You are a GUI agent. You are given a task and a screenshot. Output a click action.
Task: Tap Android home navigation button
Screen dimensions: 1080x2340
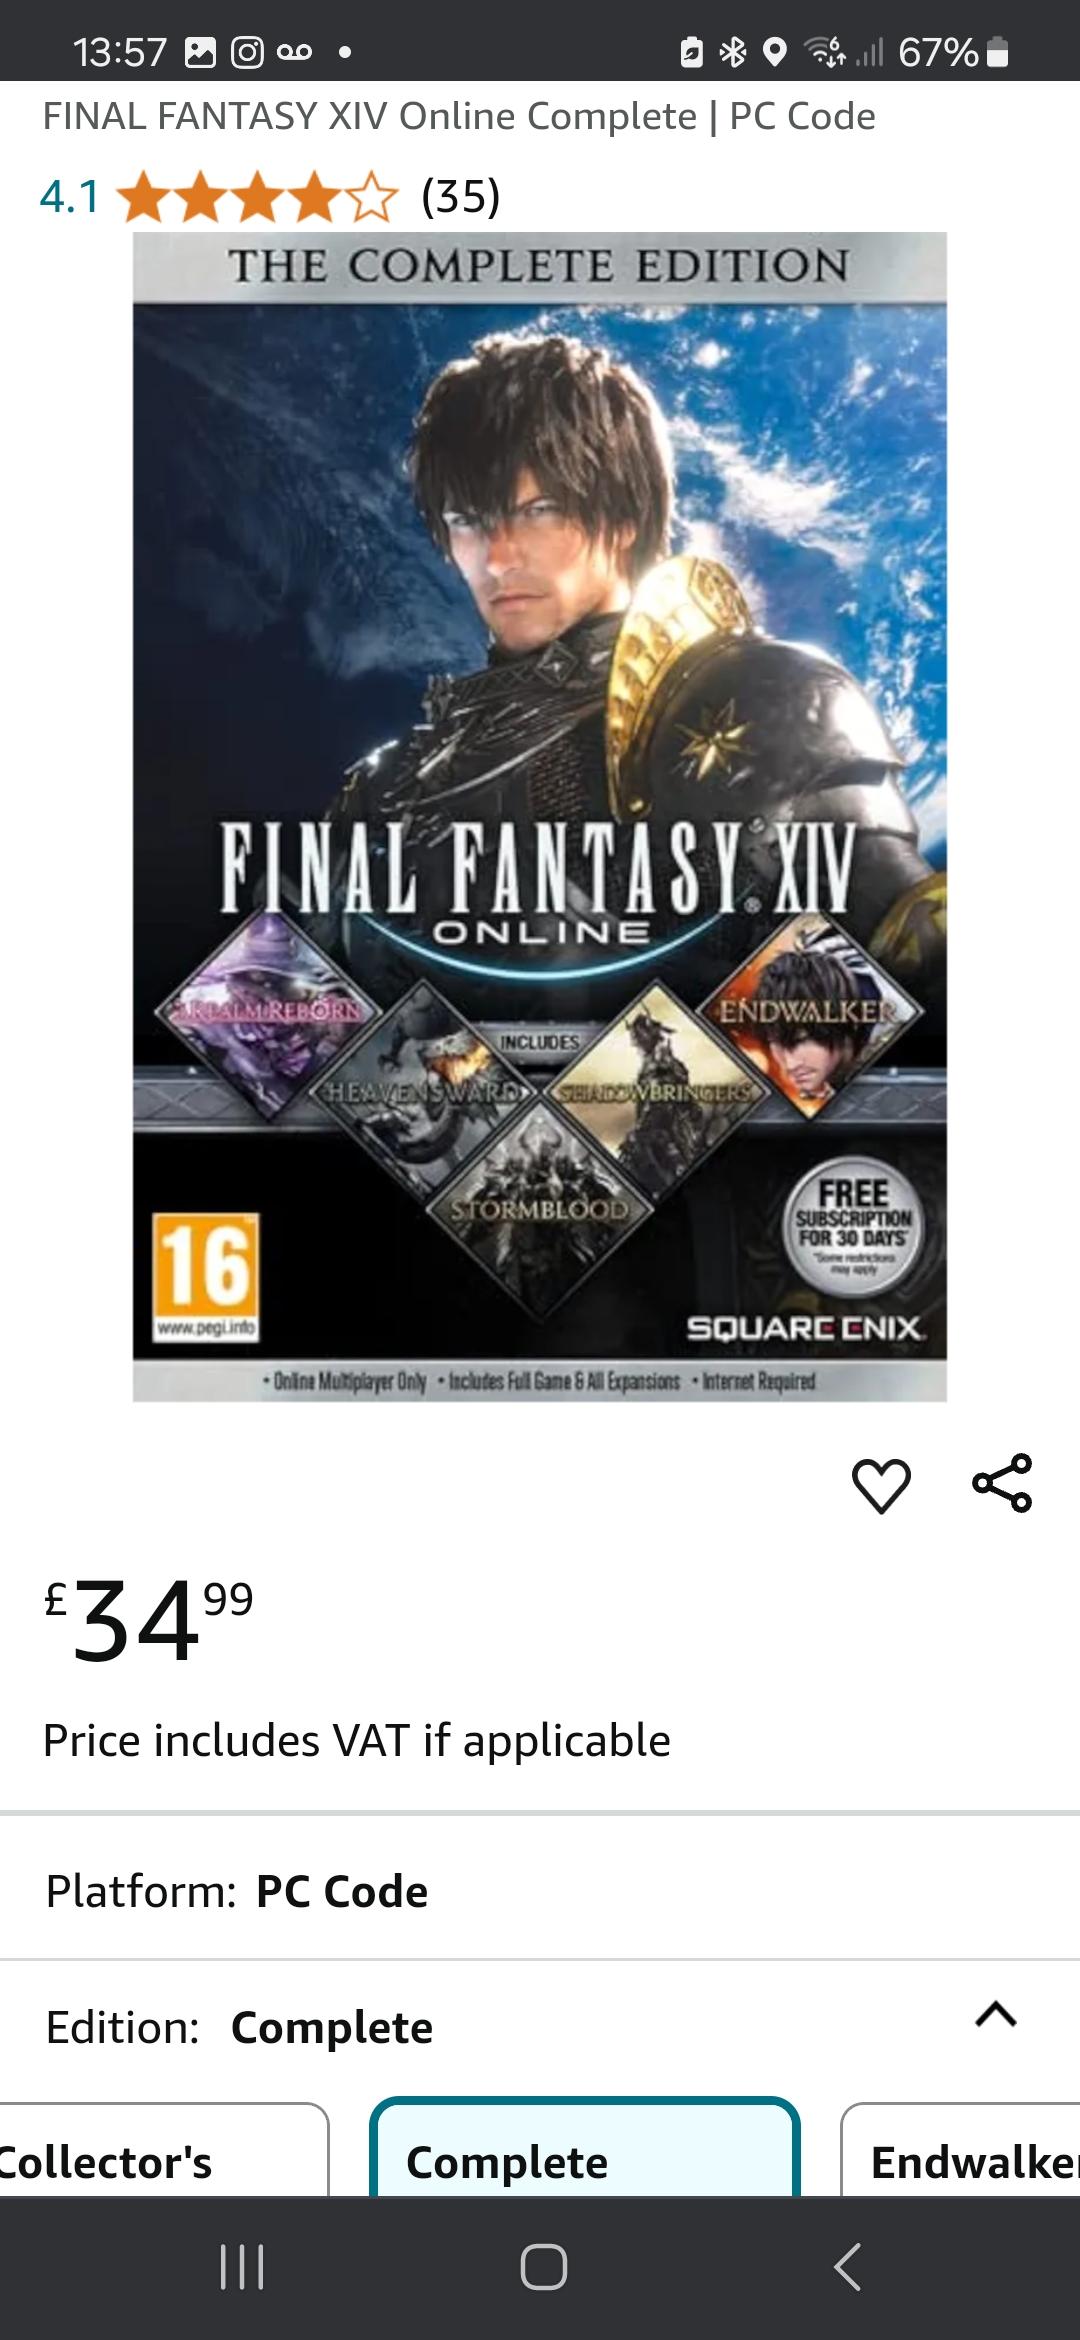[544, 2267]
